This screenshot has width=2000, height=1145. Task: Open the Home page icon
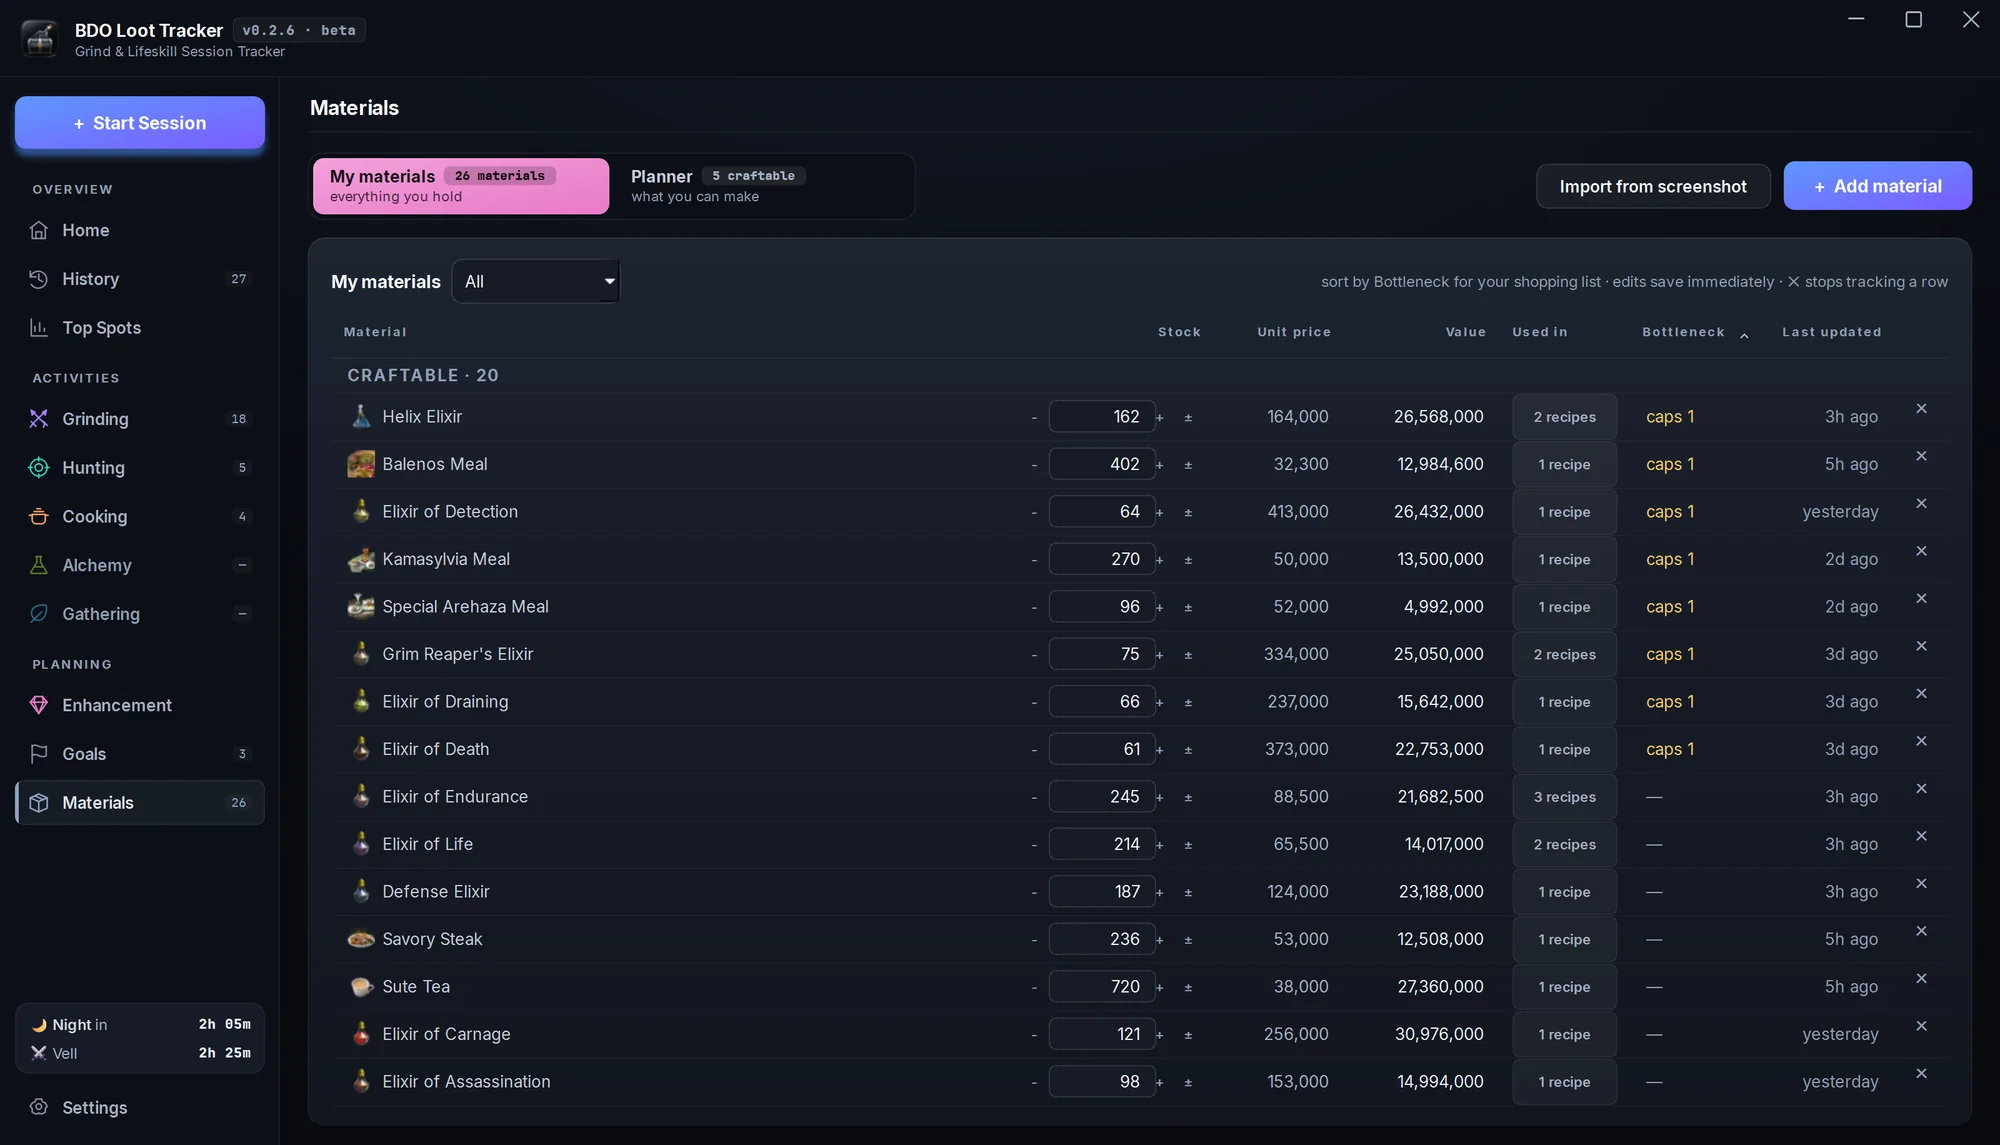tap(39, 230)
